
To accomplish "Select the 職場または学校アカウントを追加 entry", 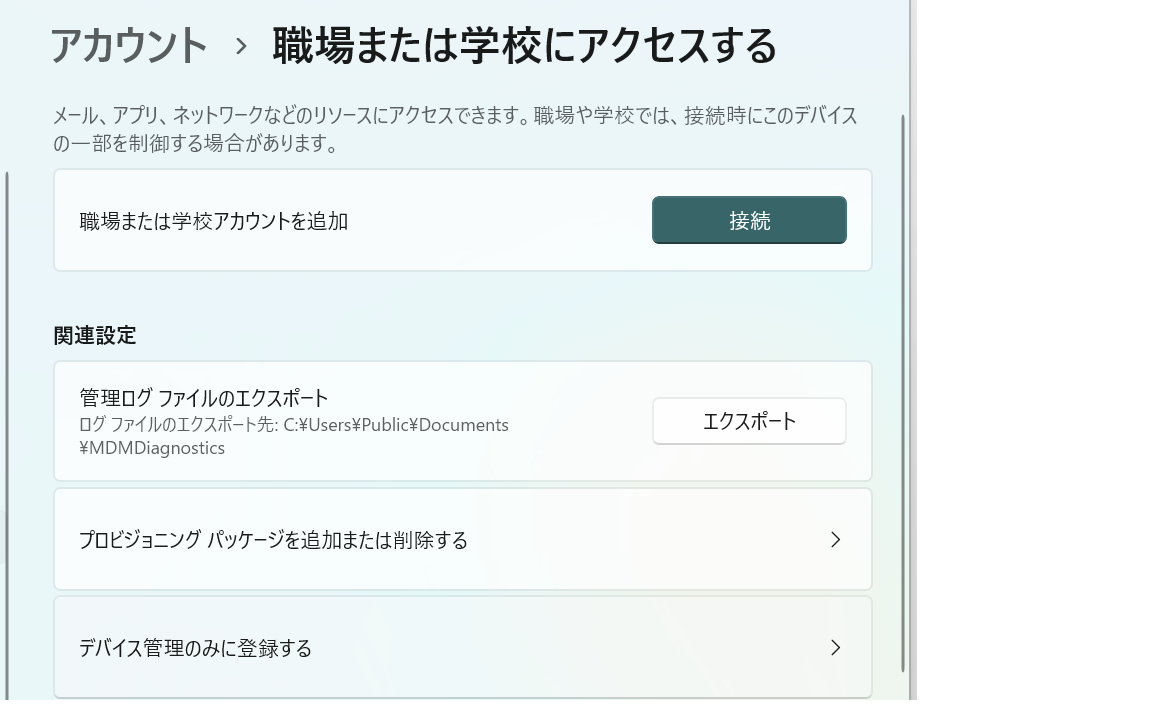I will click(214, 220).
